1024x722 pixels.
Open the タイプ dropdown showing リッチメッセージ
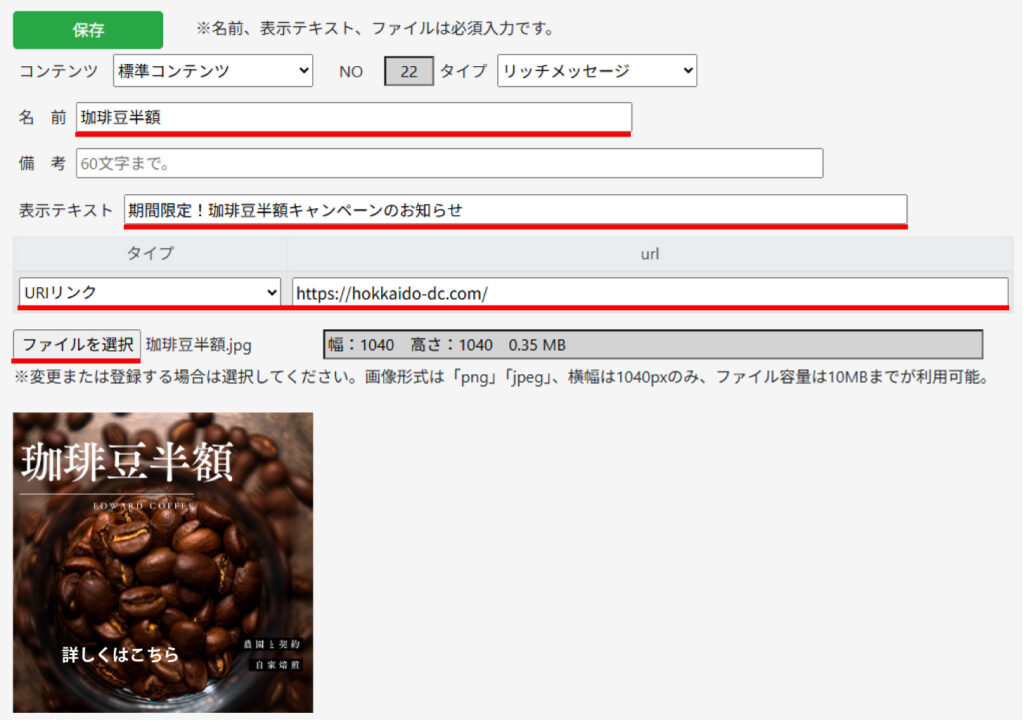tap(597, 71)
